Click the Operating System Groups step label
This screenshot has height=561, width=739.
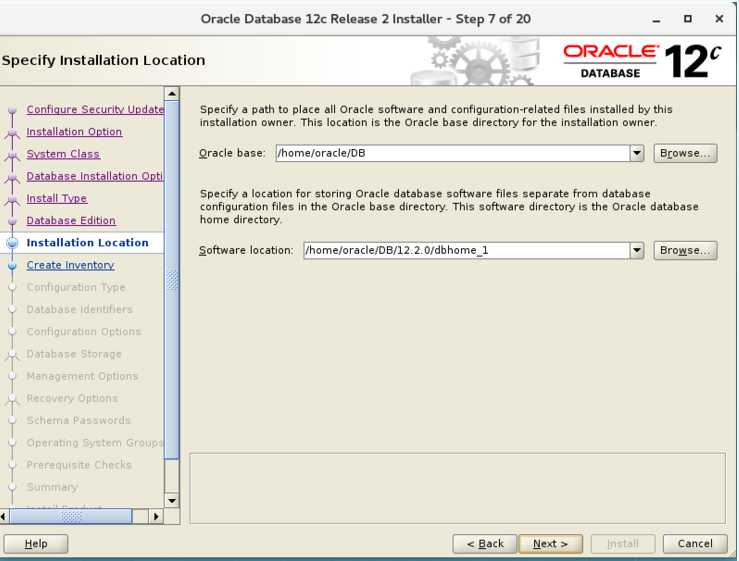[95, 442]
